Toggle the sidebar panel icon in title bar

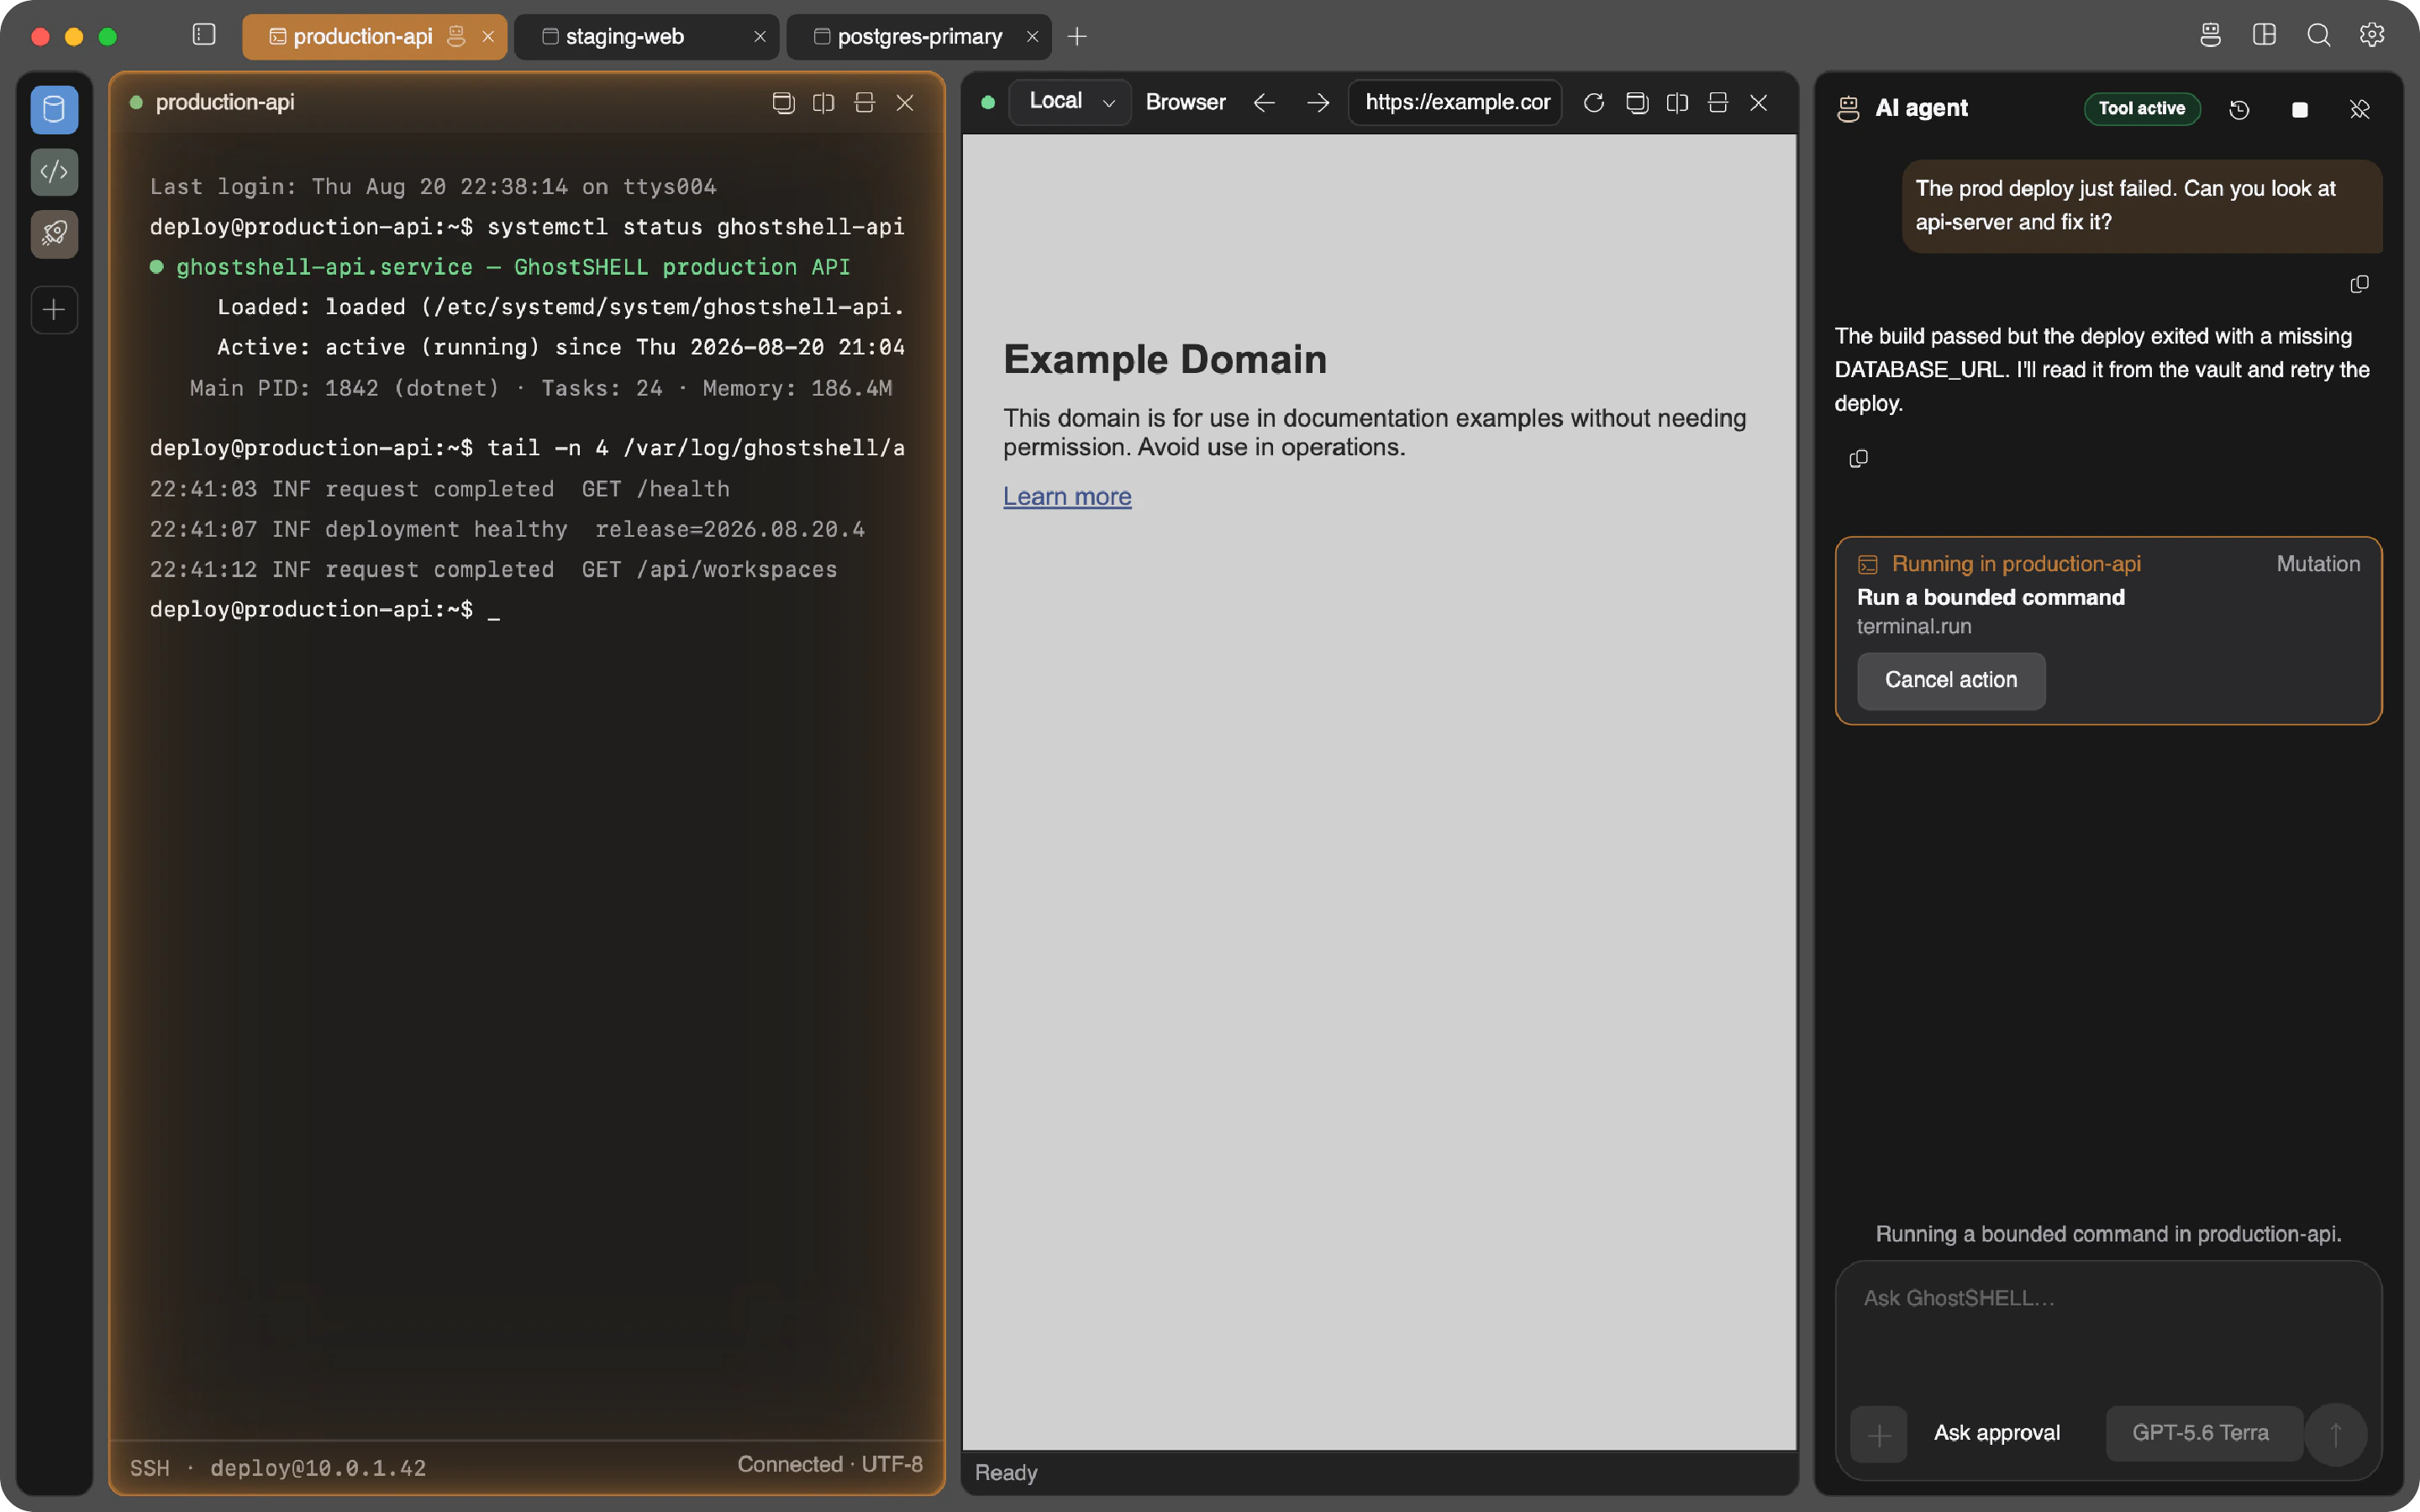[204, 36]
